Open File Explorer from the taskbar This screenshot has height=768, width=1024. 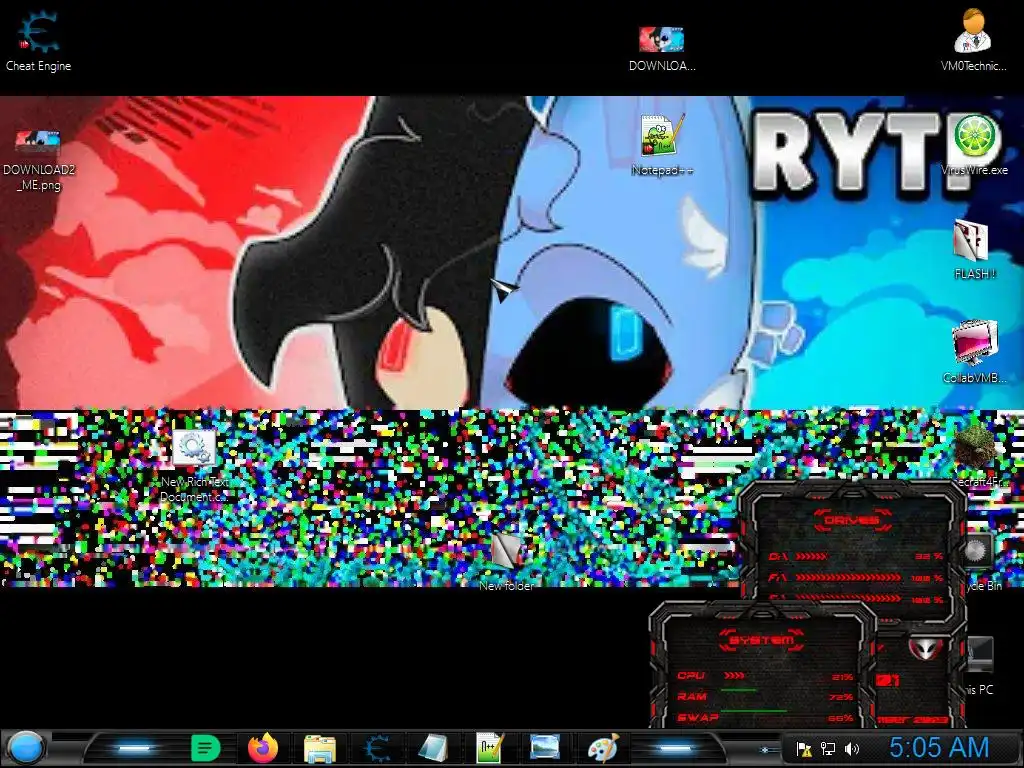click(320, 749)
